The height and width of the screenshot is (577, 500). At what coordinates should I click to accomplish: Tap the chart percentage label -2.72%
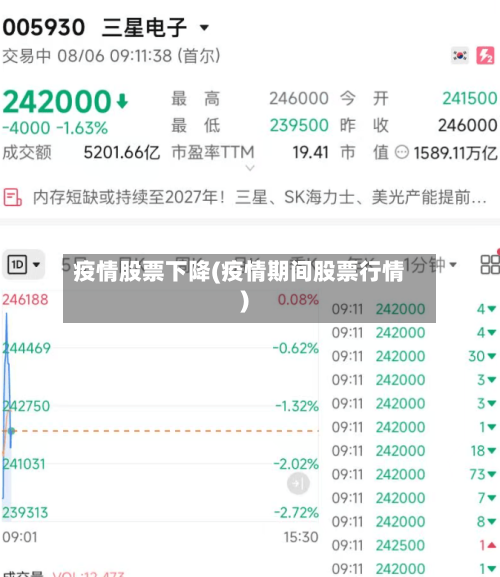[x=296, y=513]
